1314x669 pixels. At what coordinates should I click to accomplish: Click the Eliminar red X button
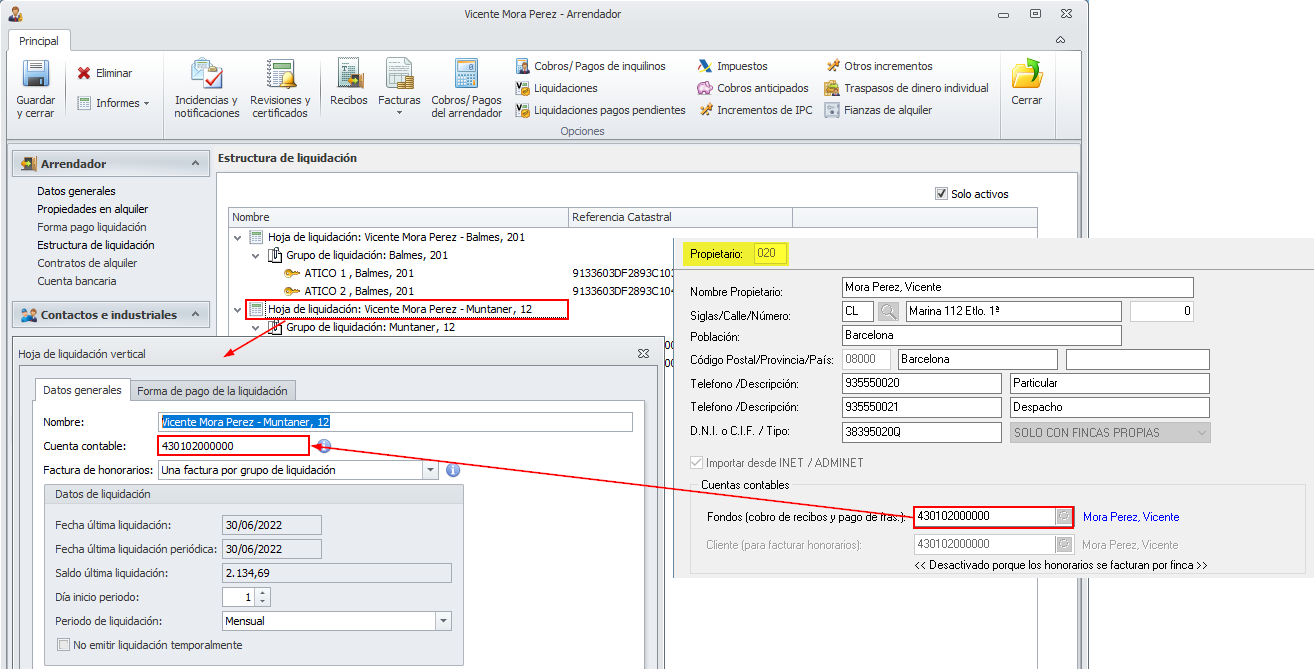(105, 73)
